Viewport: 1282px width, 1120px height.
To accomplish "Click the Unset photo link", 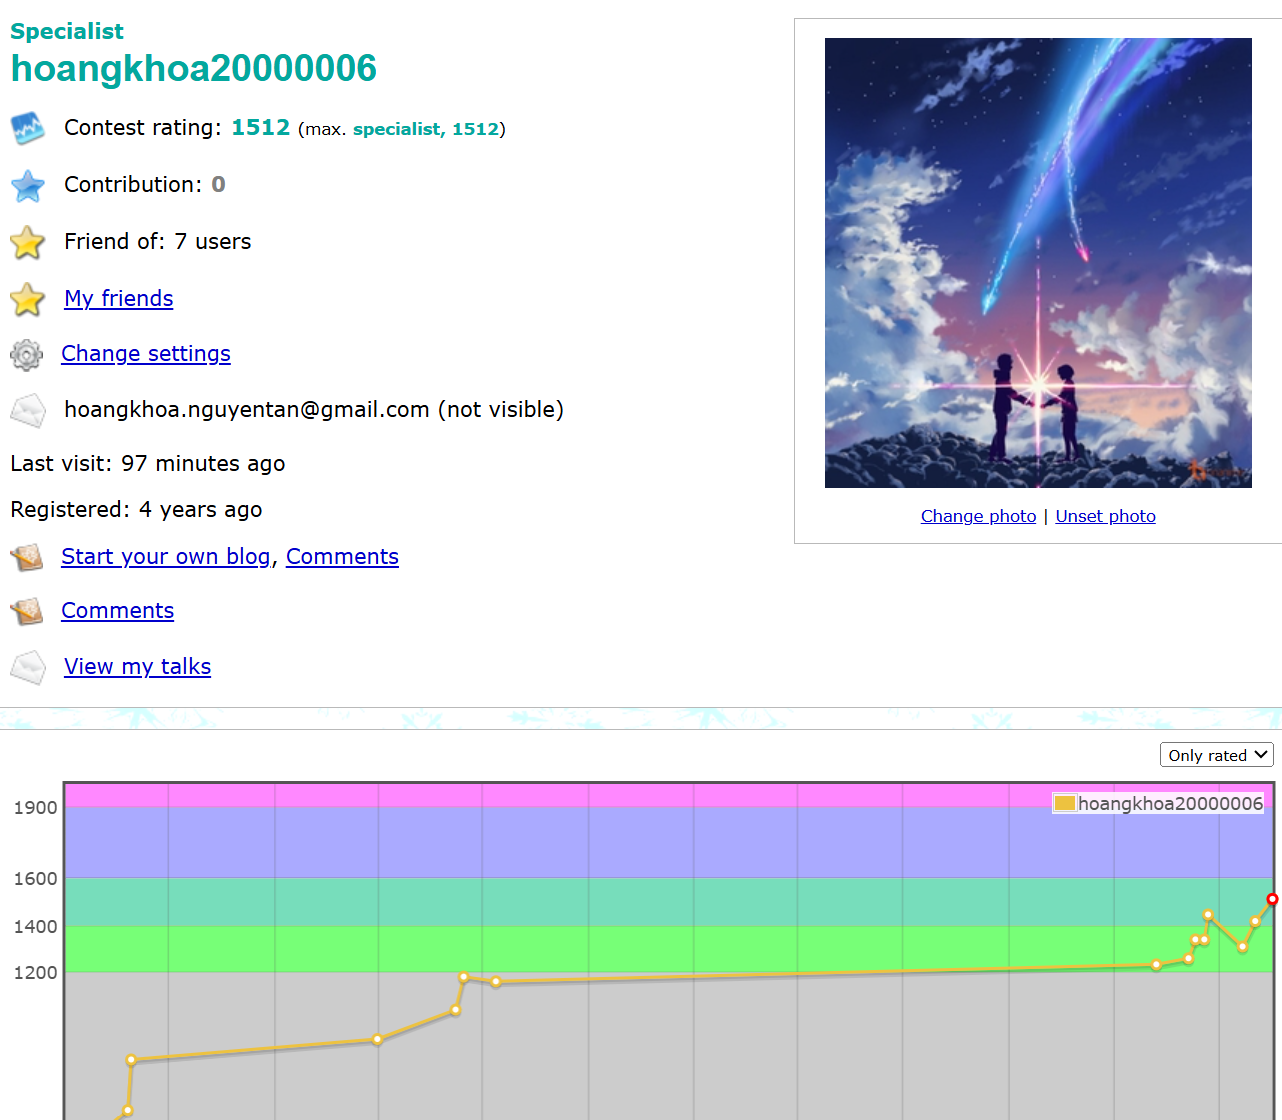I will click(x=1105, y=516).
